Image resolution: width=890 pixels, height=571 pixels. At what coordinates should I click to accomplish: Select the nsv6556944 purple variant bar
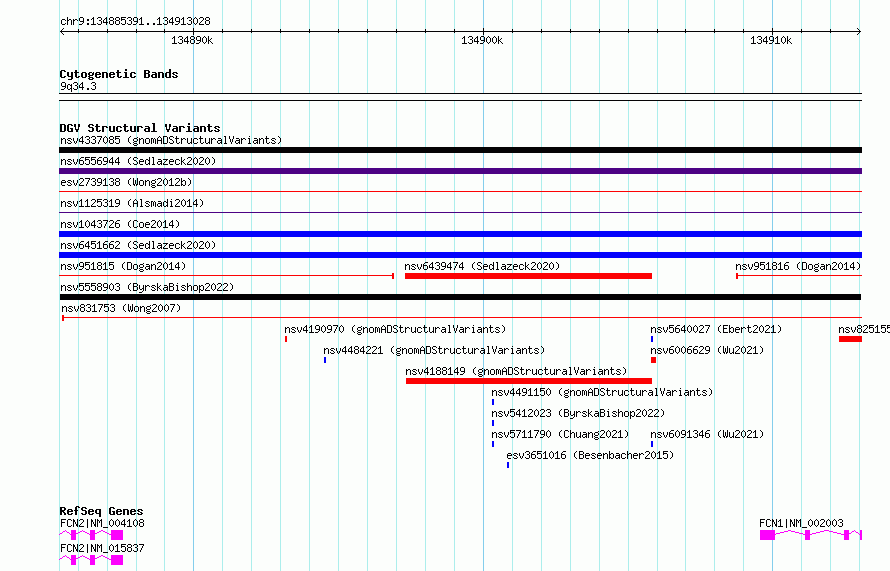[x=460, y=171]
